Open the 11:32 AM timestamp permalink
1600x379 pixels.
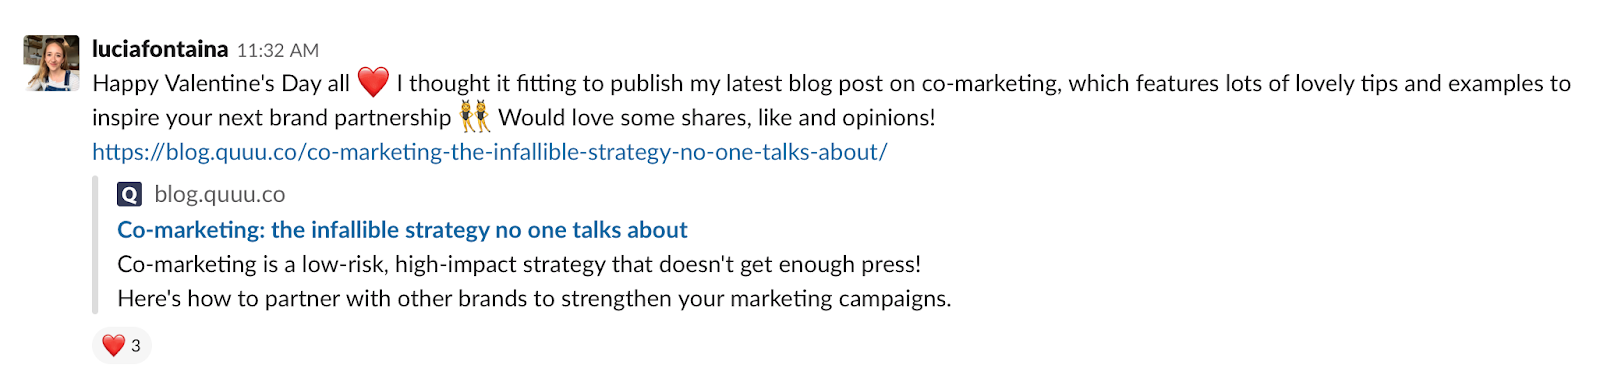pos(278,50)
